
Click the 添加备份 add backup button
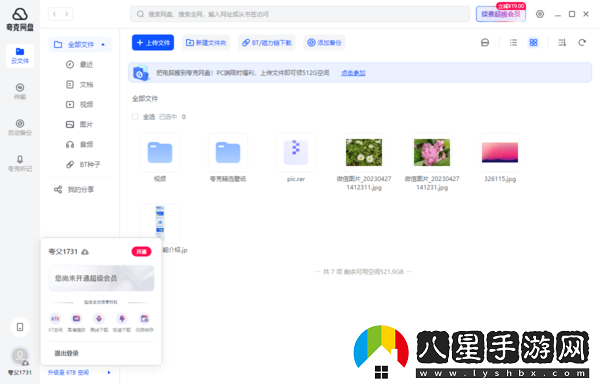coord(324,42)
